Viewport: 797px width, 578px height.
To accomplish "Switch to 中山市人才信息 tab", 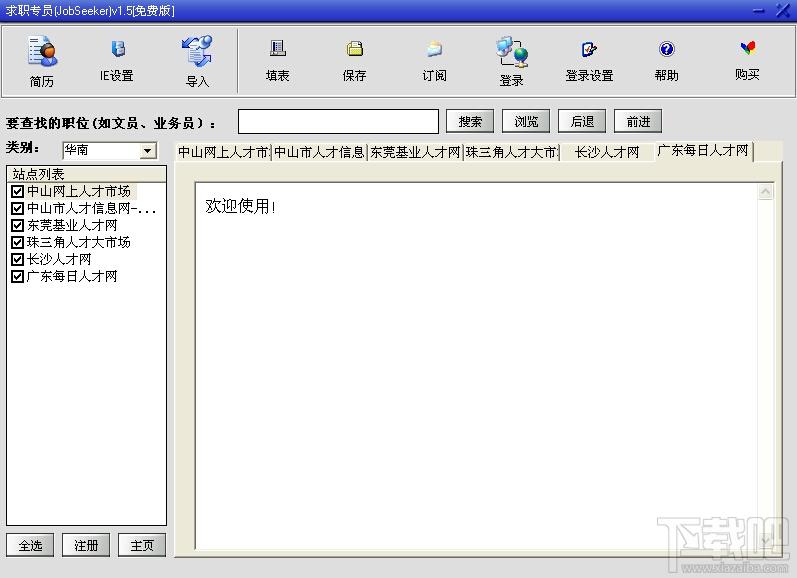I will click(x=319, y=152).
